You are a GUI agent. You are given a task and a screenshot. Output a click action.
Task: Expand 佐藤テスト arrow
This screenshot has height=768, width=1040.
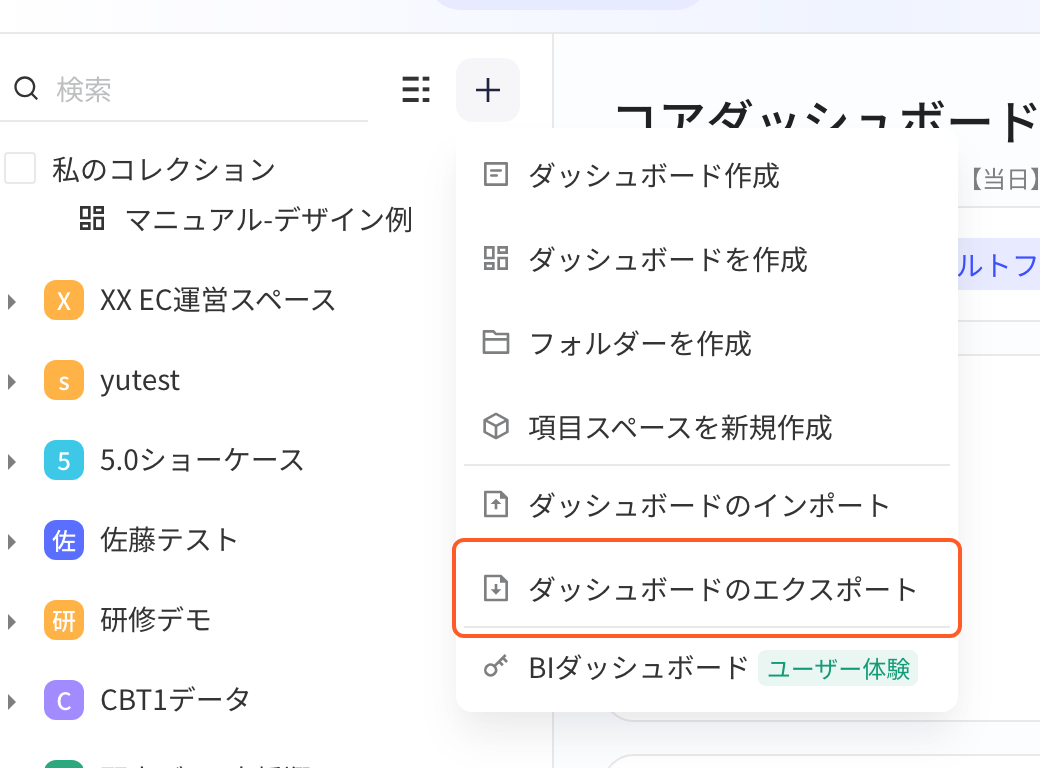click(x=12, y=542)
